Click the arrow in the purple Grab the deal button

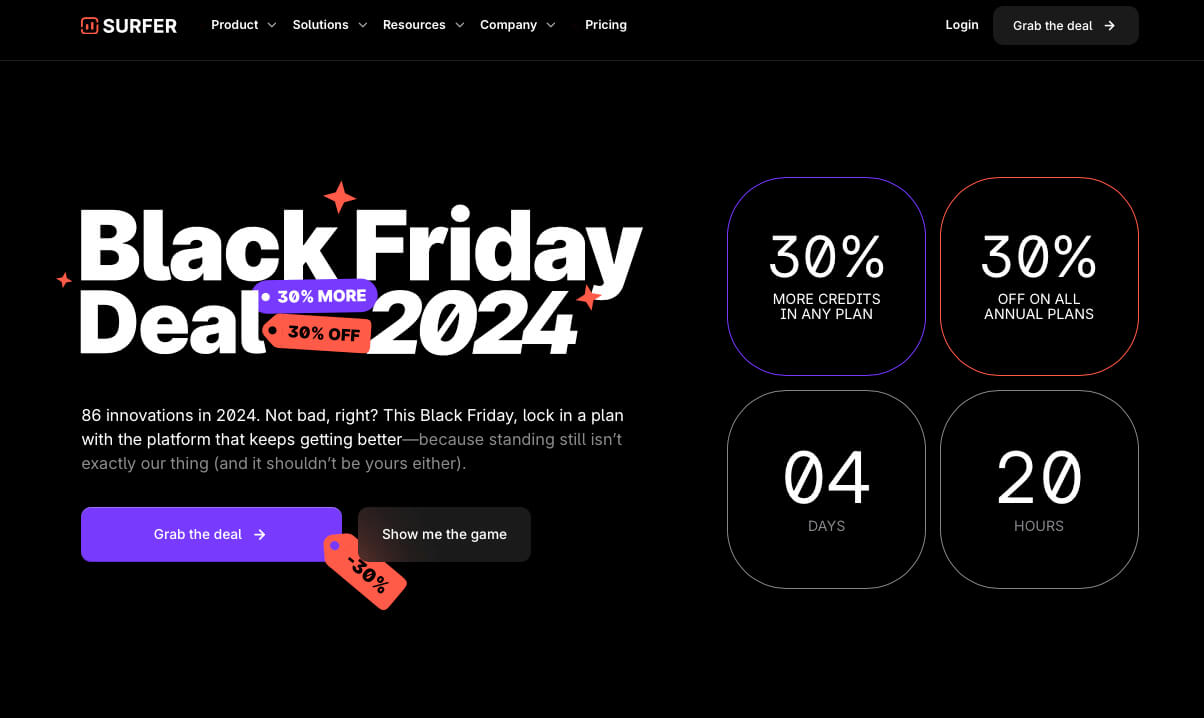260,535
